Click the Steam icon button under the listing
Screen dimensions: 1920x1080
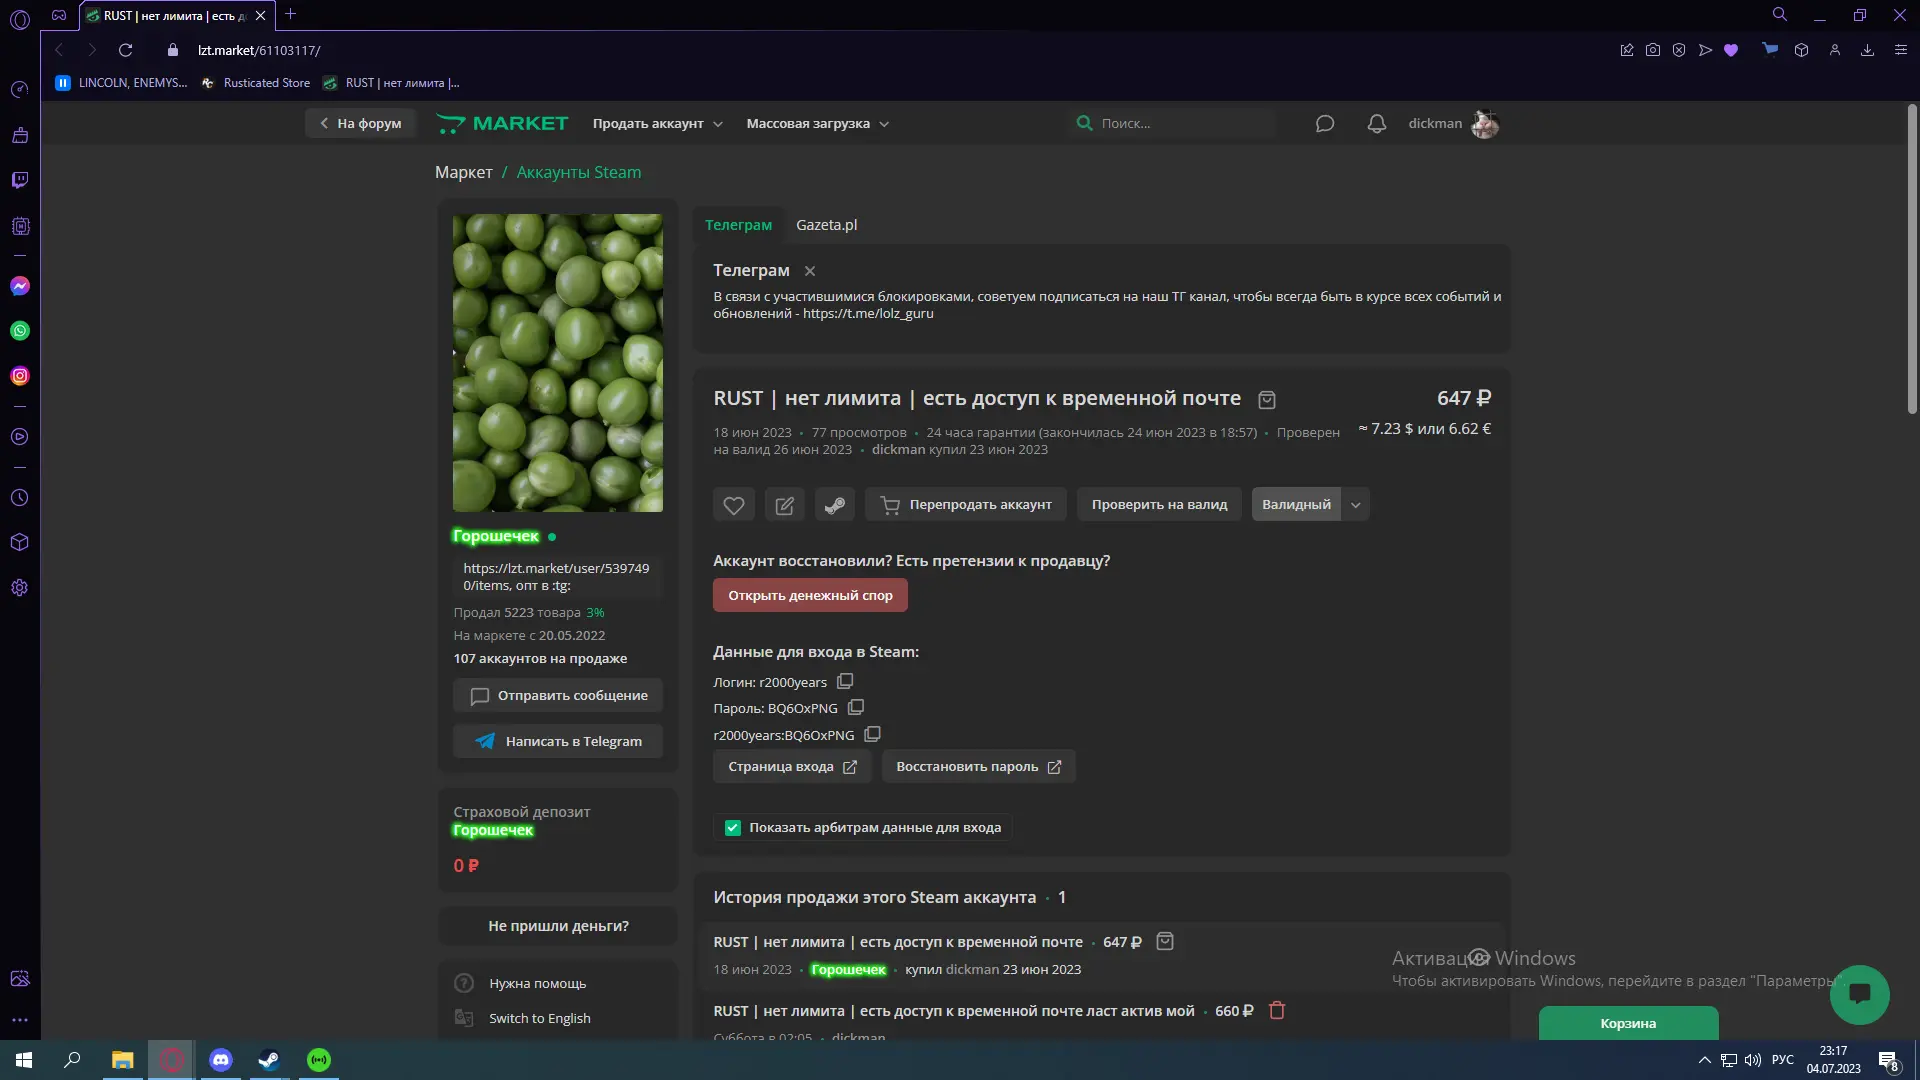click(x=835, y=505)
